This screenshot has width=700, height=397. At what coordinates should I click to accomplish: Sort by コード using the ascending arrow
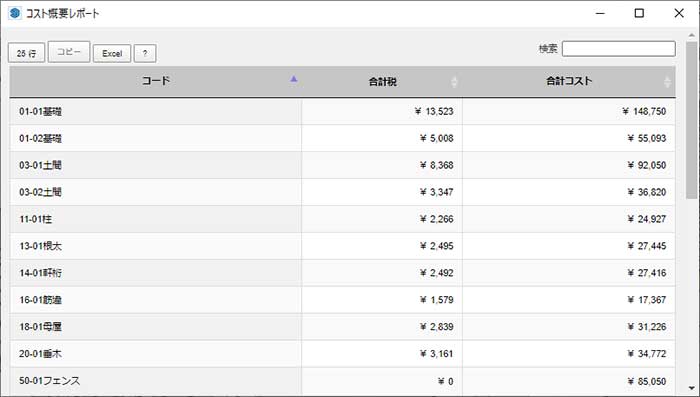[293, 79]
